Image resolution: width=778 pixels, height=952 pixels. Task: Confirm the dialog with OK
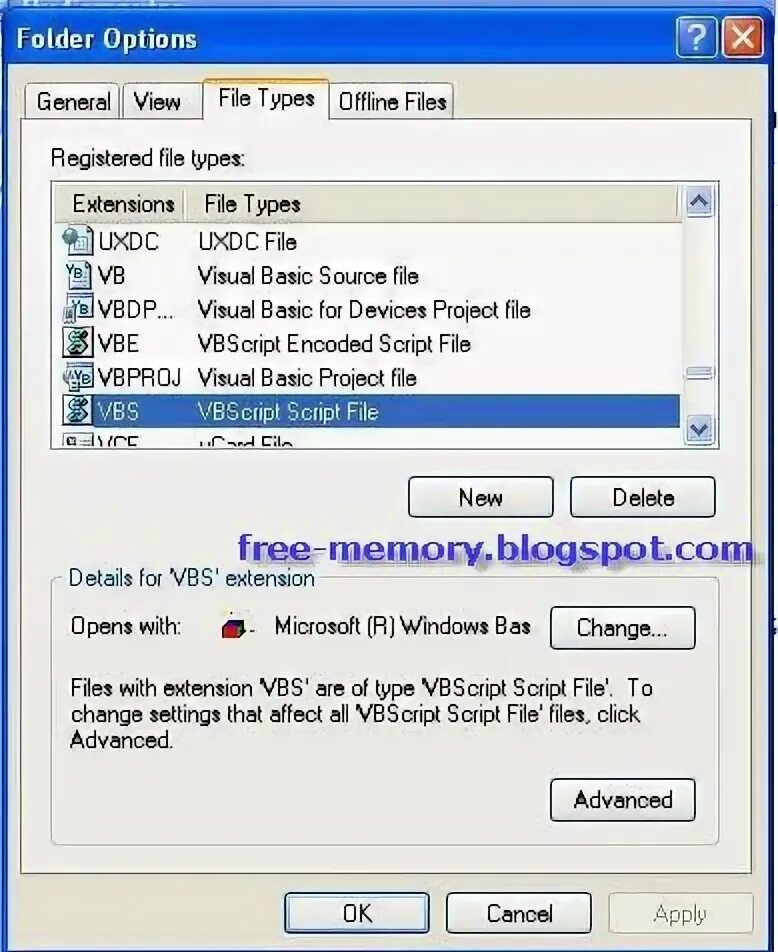coord(357,913)
